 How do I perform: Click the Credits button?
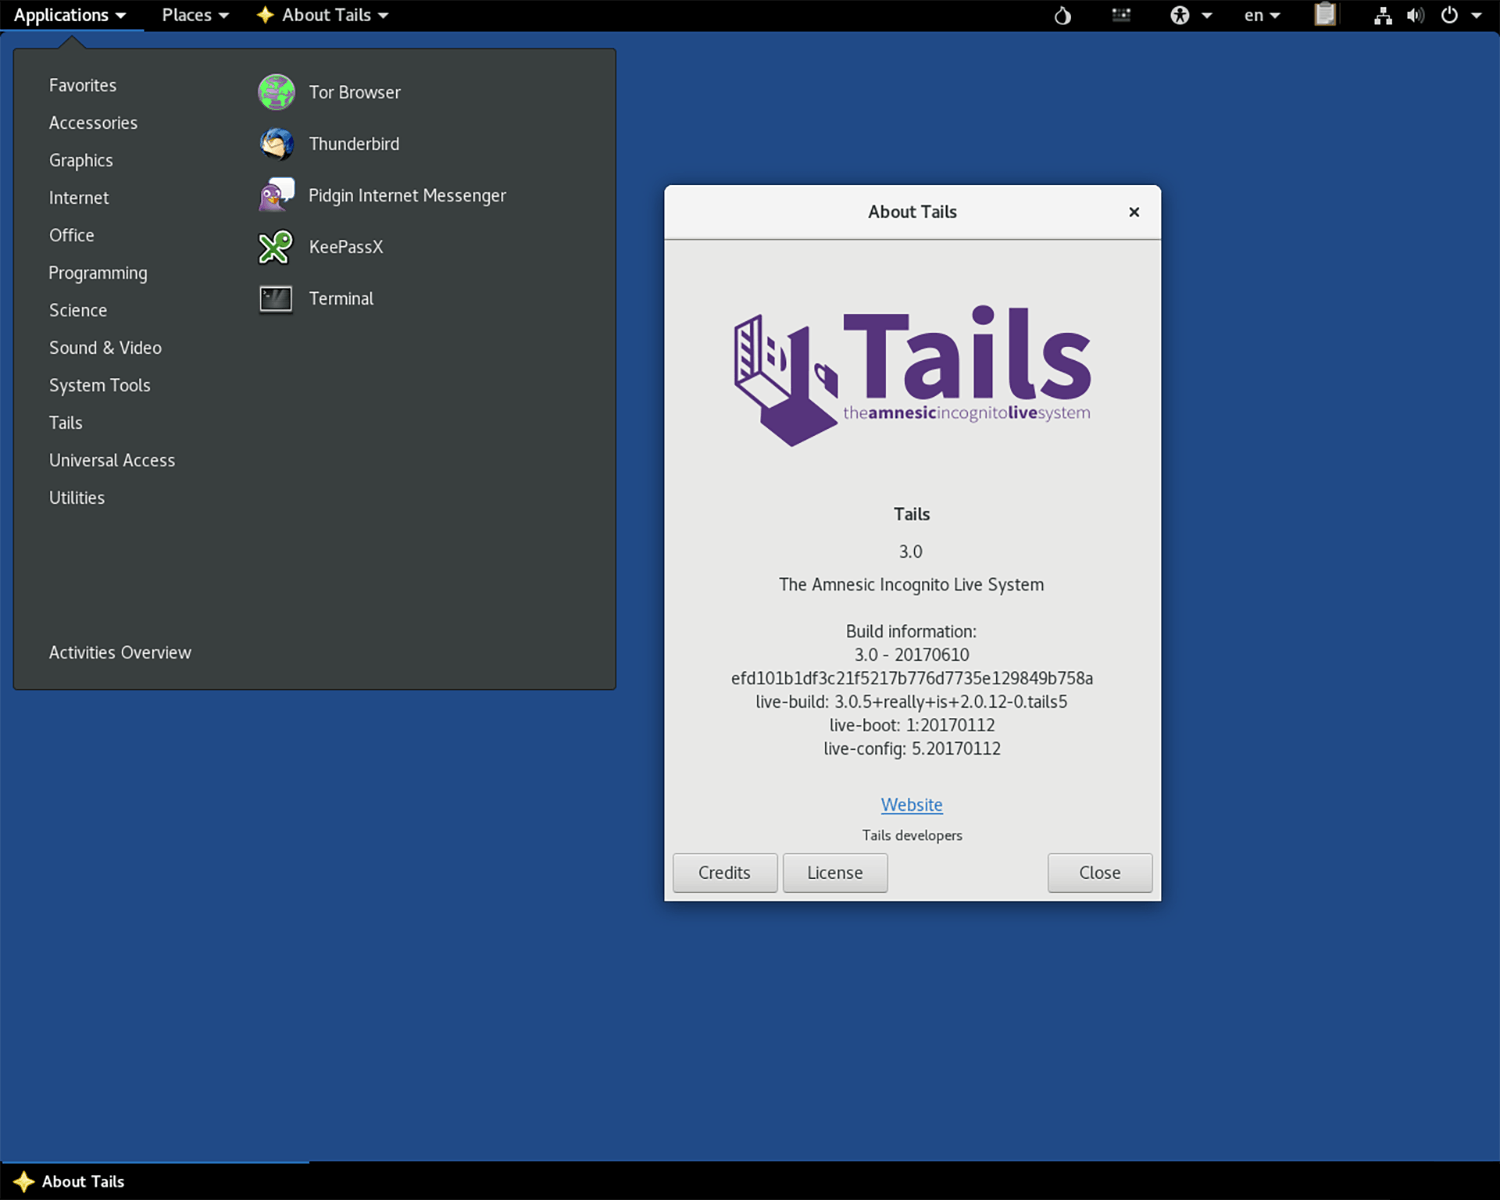pyautogui.click(x=725, y=873)
